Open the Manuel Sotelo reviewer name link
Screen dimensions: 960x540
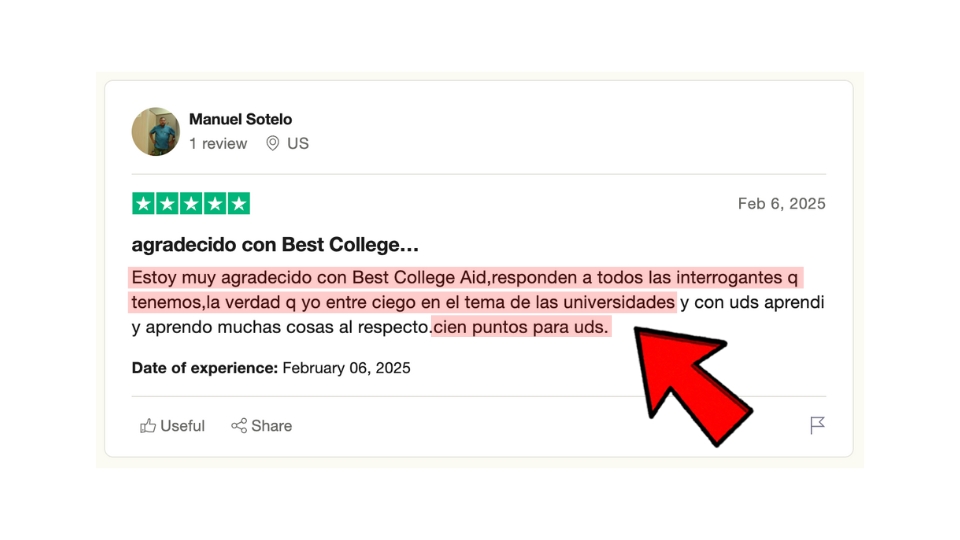click(x=240, y=119)
